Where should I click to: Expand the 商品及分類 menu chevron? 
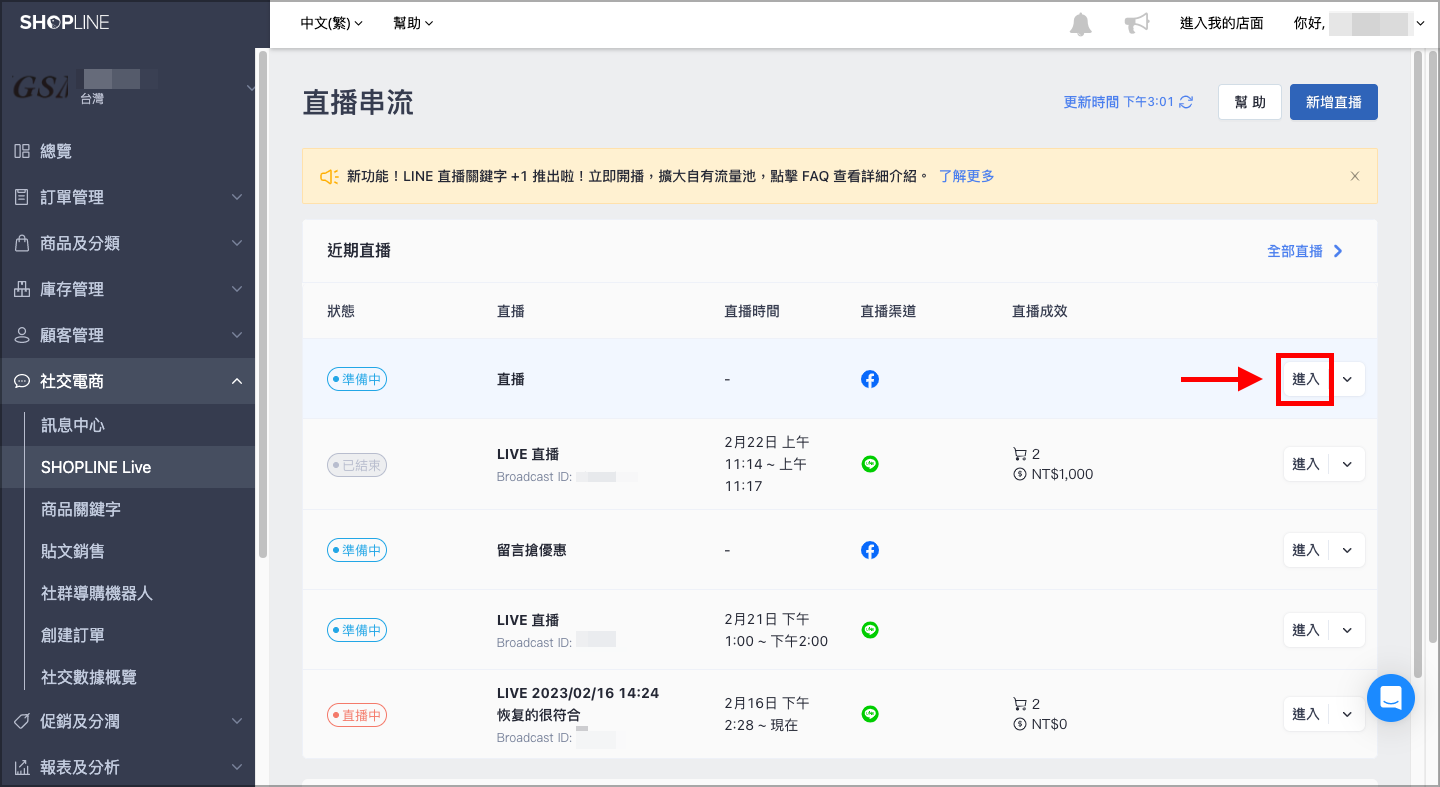237,243
